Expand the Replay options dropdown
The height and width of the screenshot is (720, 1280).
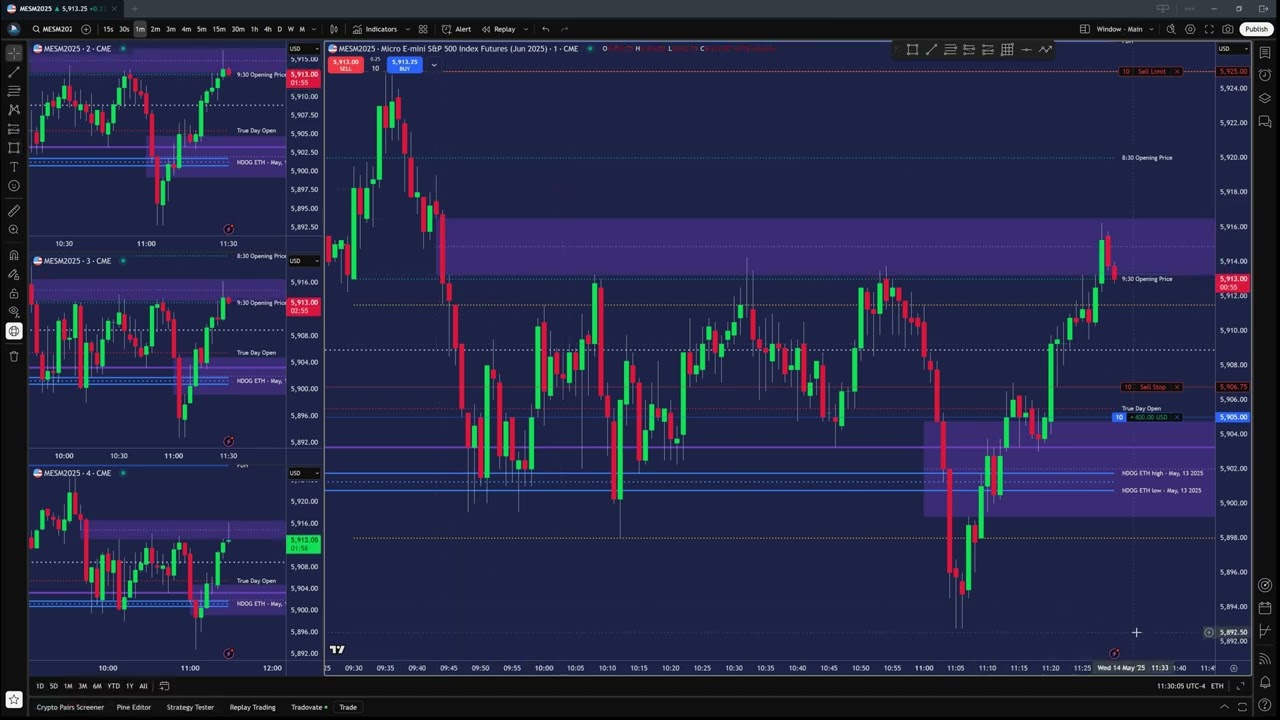pos(526,29)
